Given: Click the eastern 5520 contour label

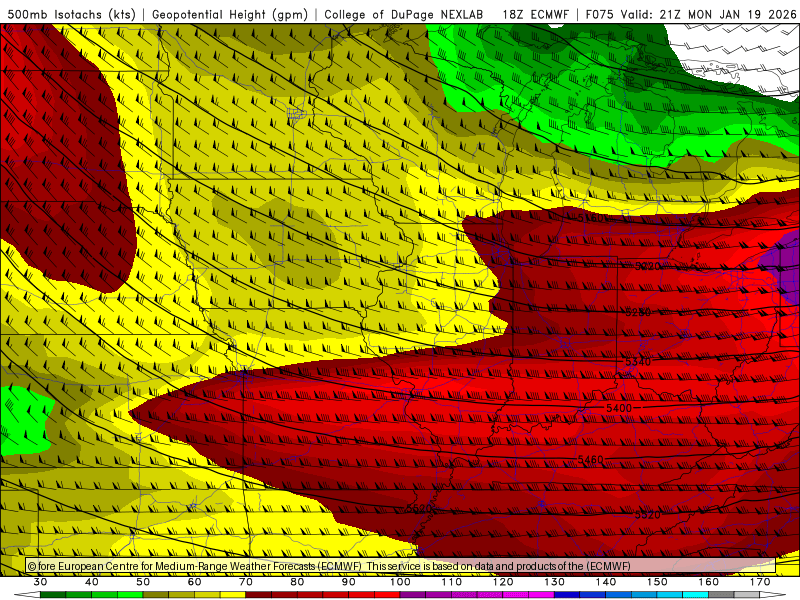Looking at the screenshot, I should point(647,515).
